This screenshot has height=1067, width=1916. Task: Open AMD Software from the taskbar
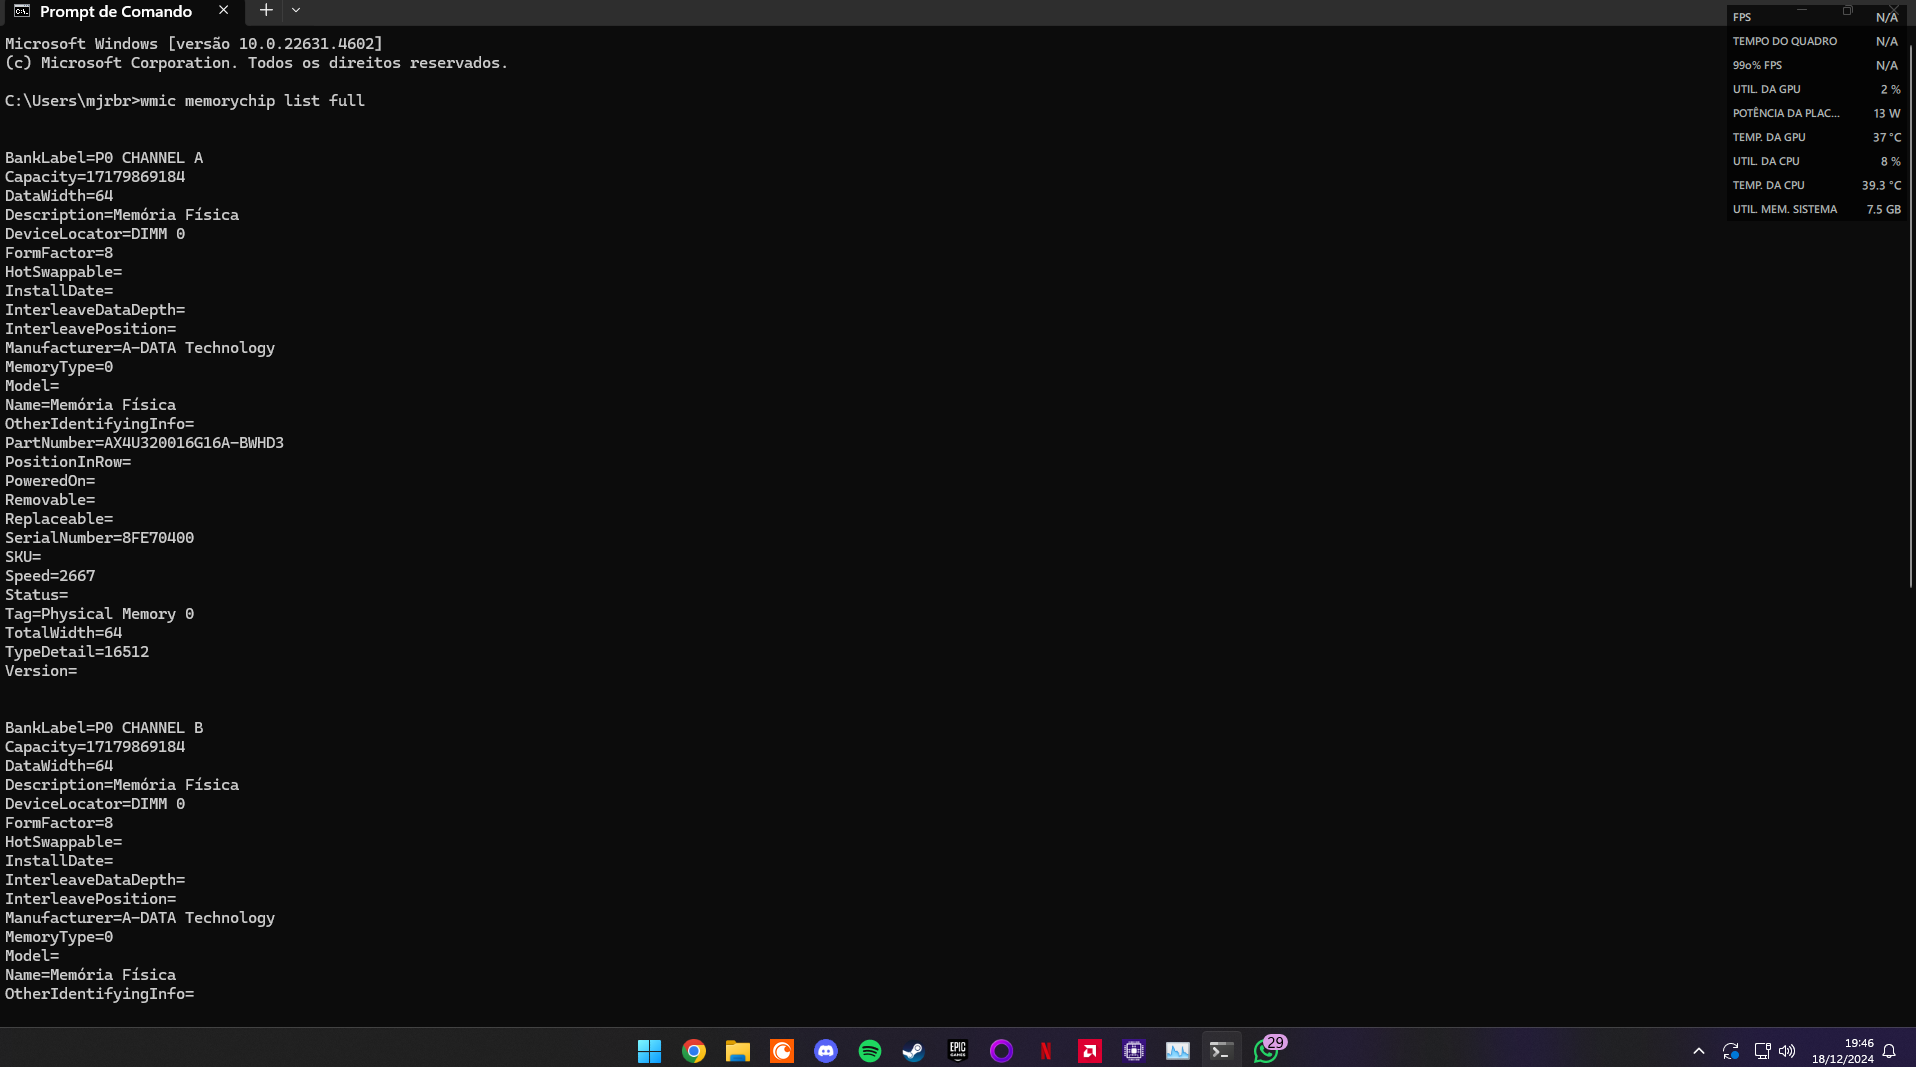[1089, 1051]
